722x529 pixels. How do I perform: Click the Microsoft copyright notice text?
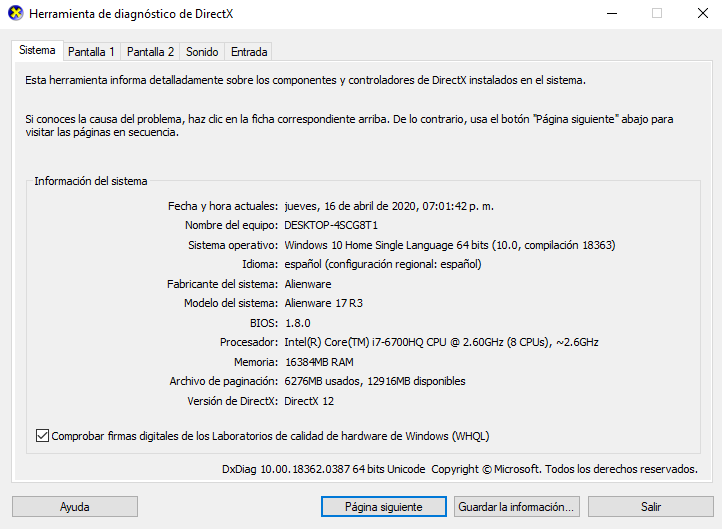pos(565,469)
